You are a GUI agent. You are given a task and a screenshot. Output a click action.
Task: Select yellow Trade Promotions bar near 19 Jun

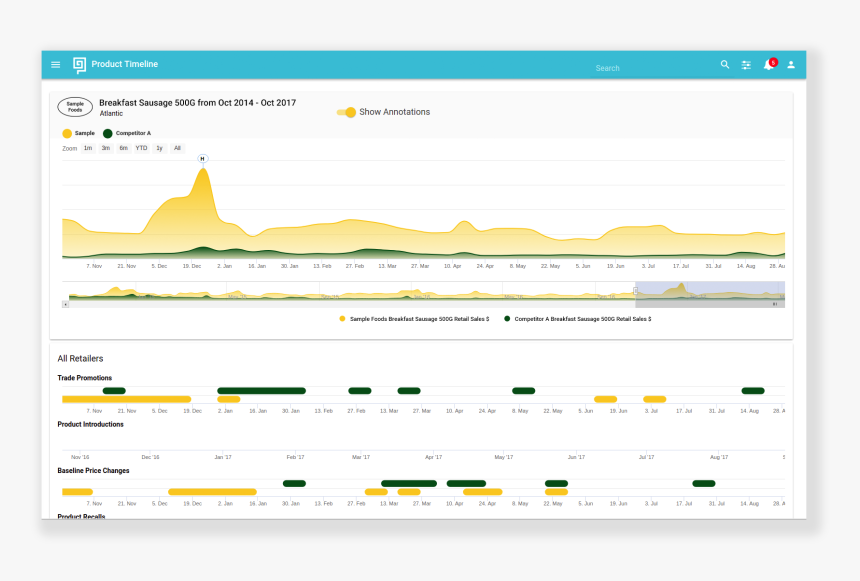tap(606, 399)
